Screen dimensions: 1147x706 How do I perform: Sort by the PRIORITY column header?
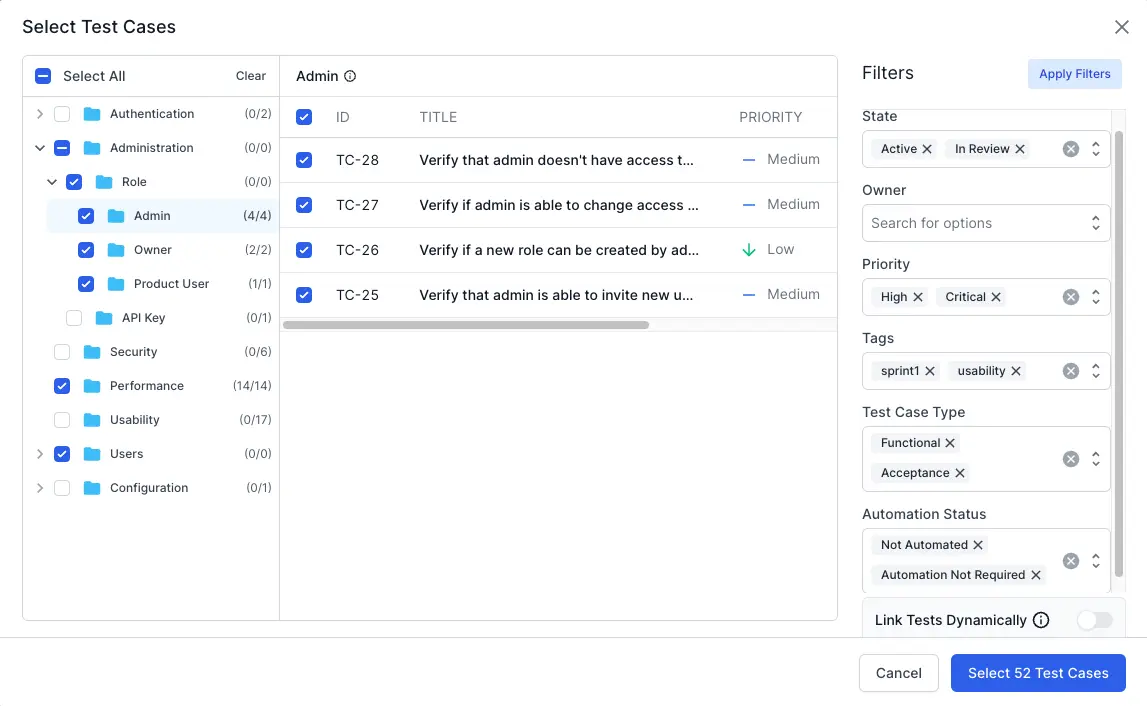tap(770, 117)
